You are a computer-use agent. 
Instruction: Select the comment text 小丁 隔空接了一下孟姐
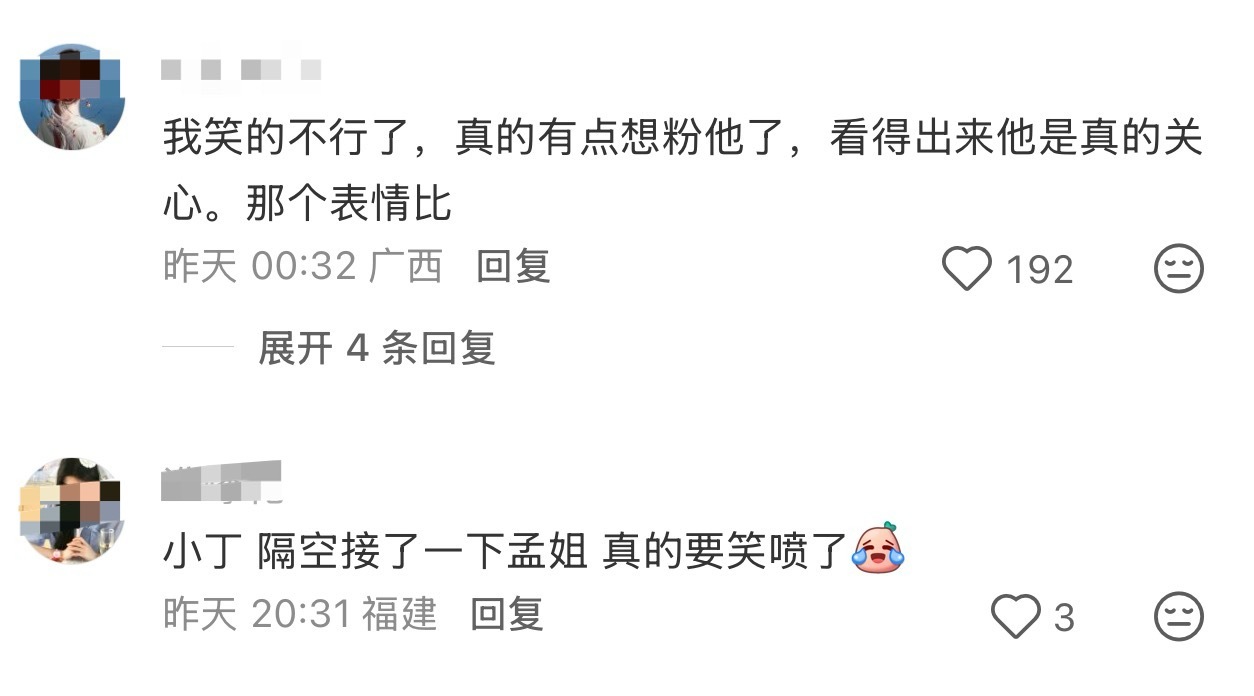pyautogui.click(x=374, y=550)
